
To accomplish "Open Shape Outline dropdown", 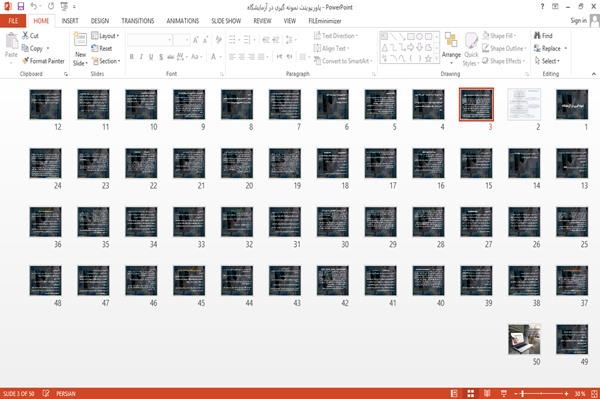I will pyautogui.click(x=504, y=48).
